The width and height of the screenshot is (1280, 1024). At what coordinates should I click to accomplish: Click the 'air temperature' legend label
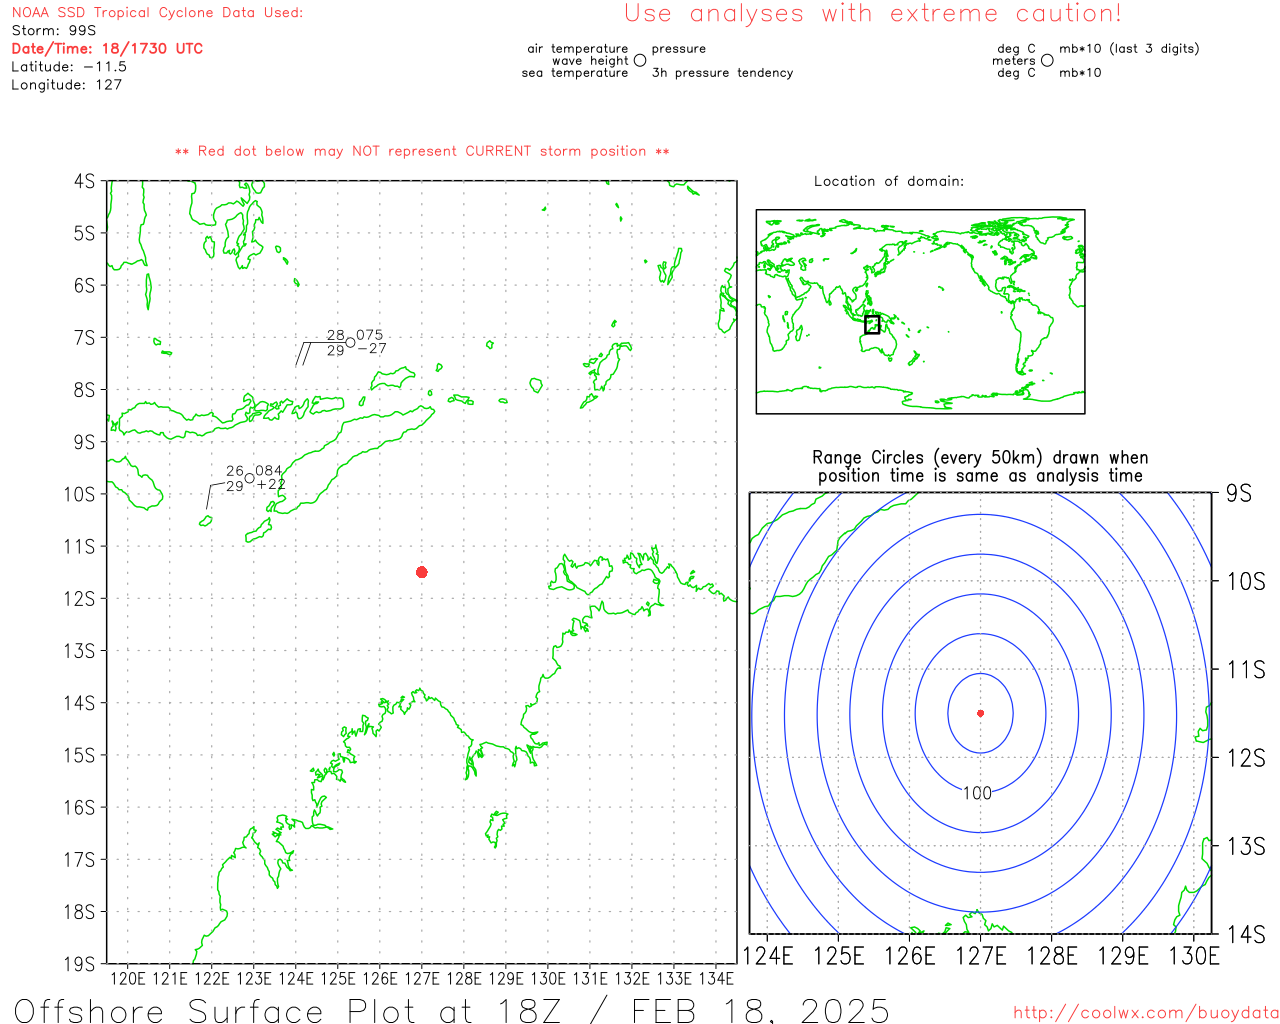[578, 49]
